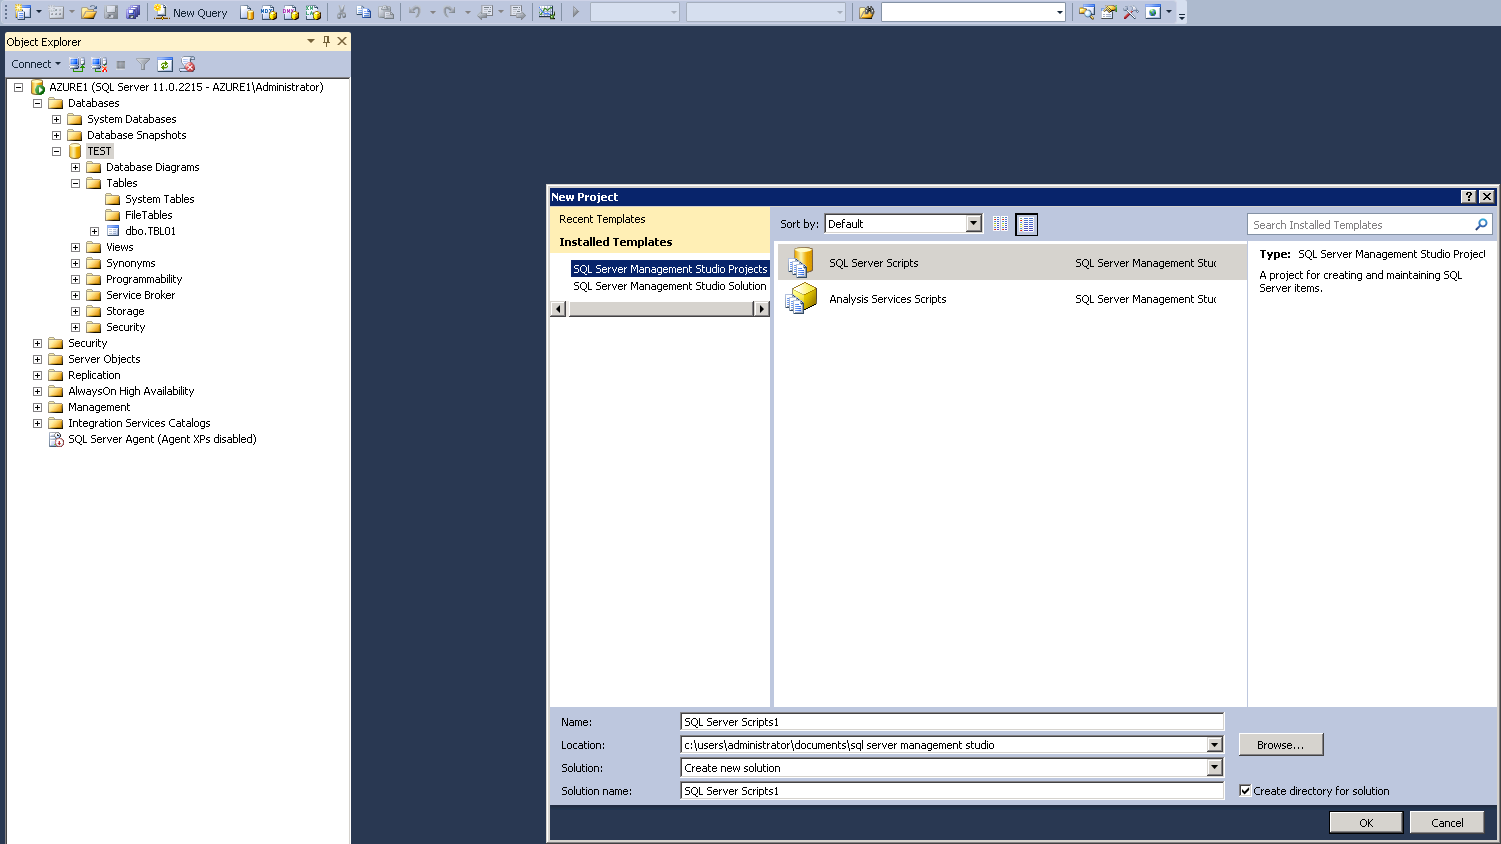Open the Properties Window toolbar icon
Image resolution: width=1501 pixels, height=844 pixels.
pos(1109,12)
